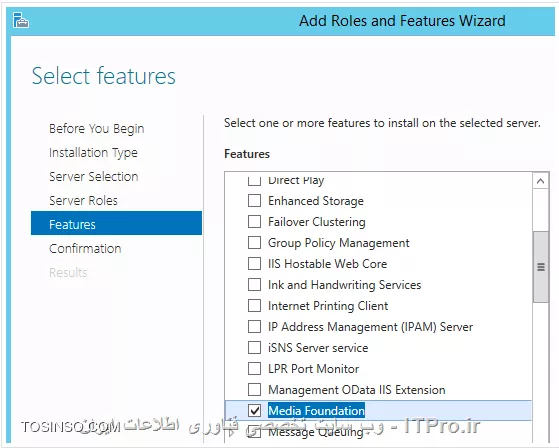Enable the LPR Port Monitor checkbox

click(254, 368)
